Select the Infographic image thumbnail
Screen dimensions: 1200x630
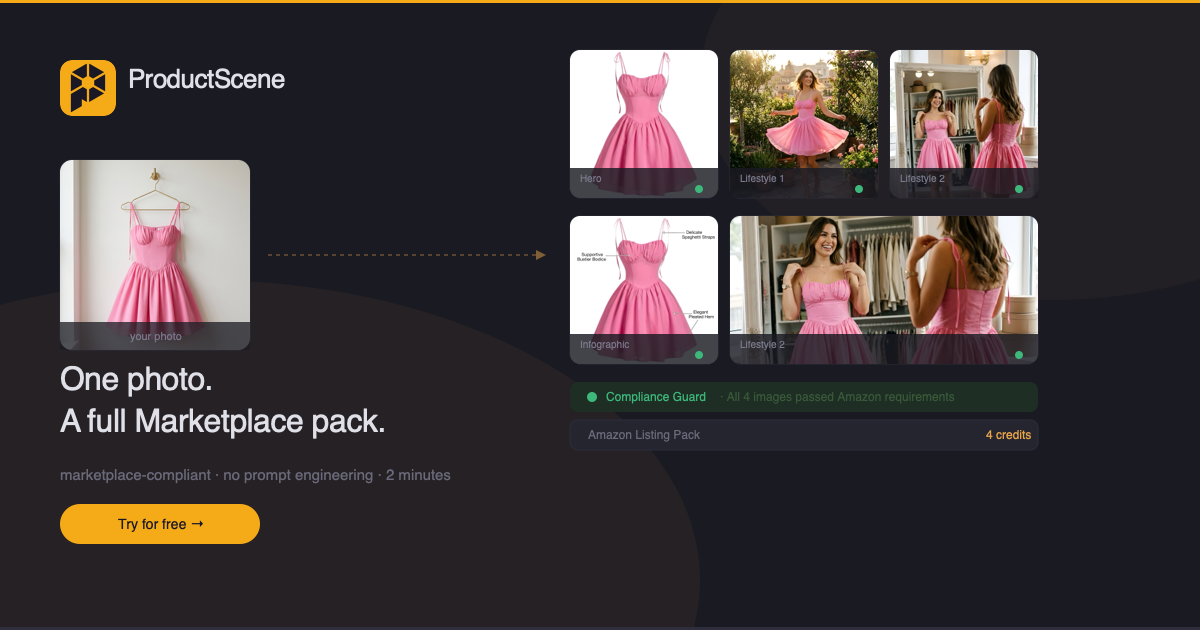(644, 290)
